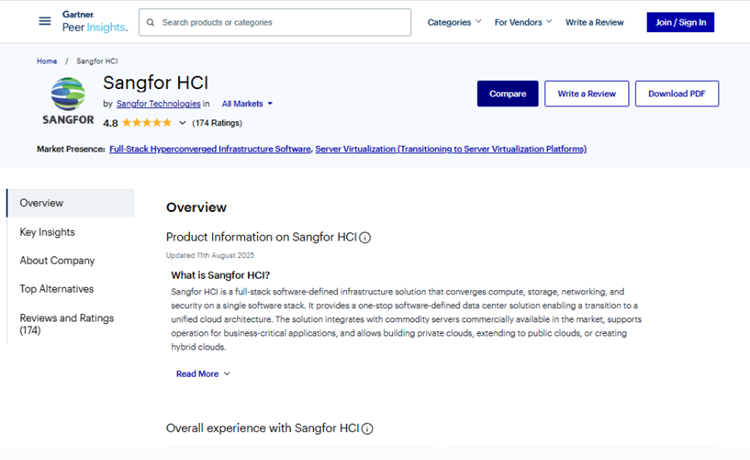Expand the Categories dropdown
This screenshot has width=750, height=460.
(x=454, y=22)
